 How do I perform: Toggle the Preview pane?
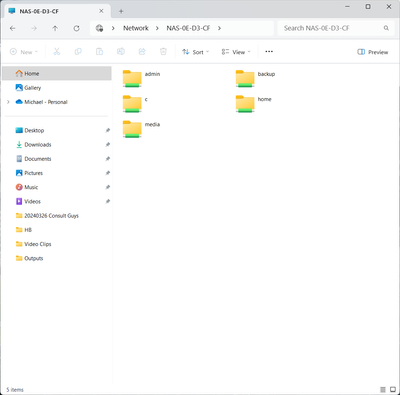coord(372,52)
